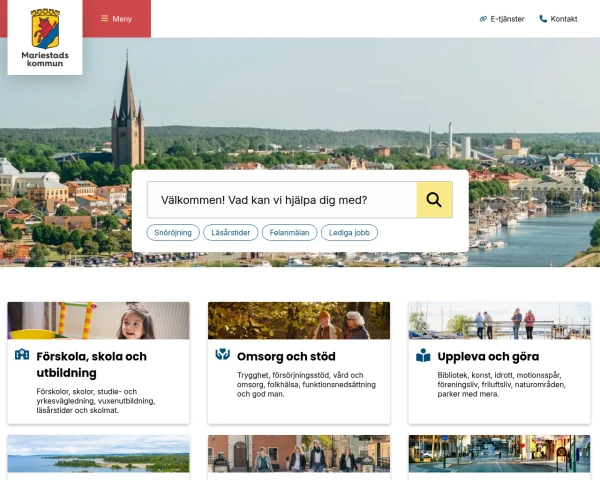The height and width of the screenshot is (480, 600).
Task: Select the Läsårstider quick link
Action: click(231, 232)
